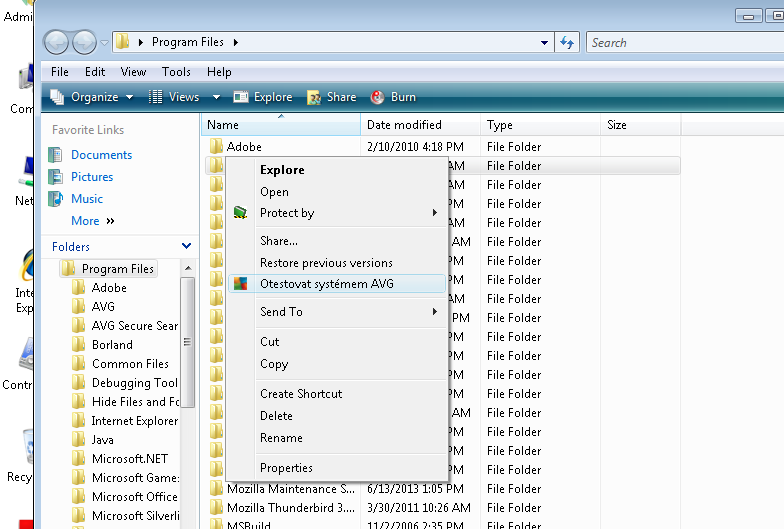Viewport: 784px width, 529px height.
Task: Click the Forward navigation arrow button
Action: coord(84,42)
